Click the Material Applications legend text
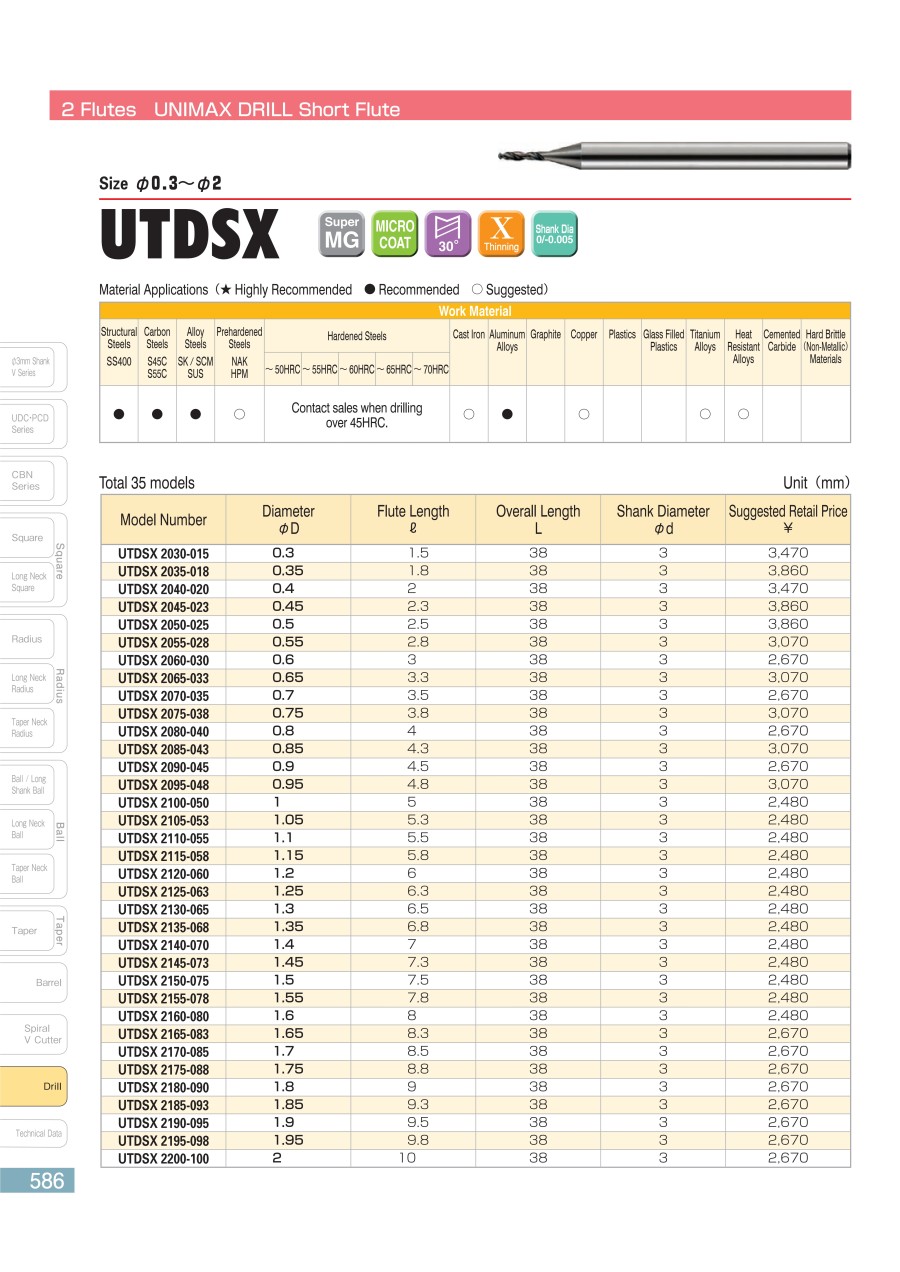This screenshot has width=900, height=1272. (324, 290)
